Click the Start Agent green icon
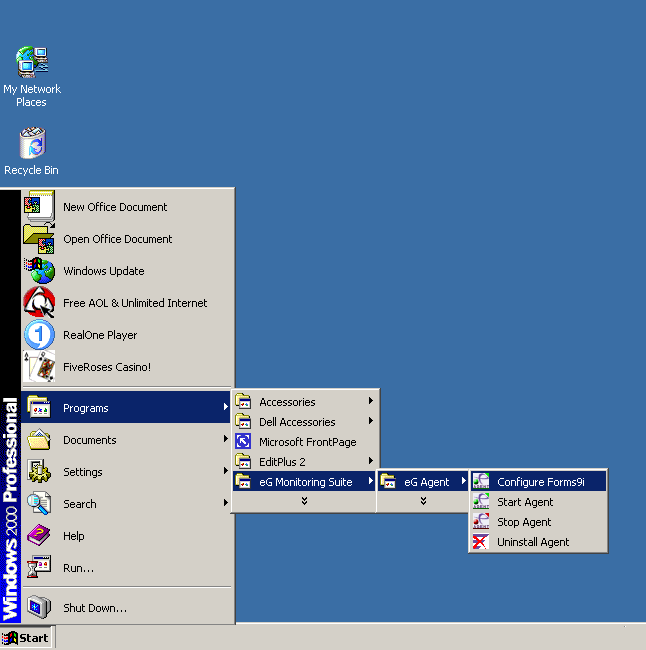Screen dimensions: 646x650 point(481,501)
